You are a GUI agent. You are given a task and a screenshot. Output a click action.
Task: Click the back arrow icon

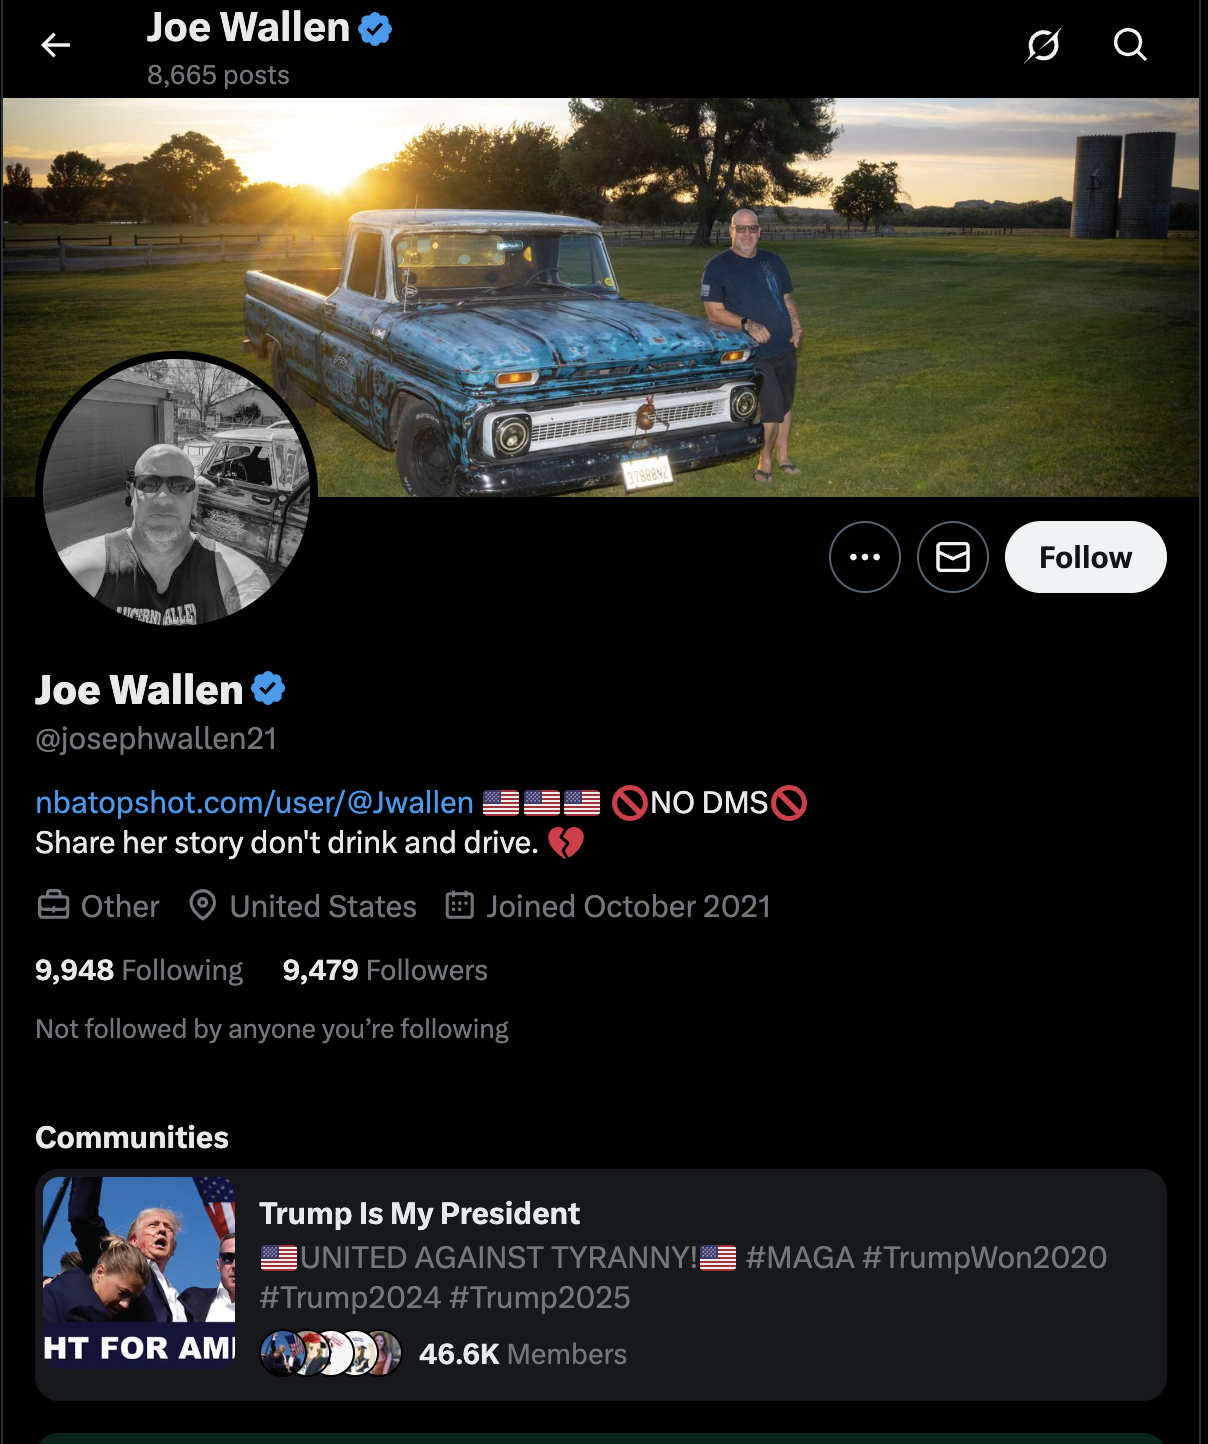[x=56, y=45]
